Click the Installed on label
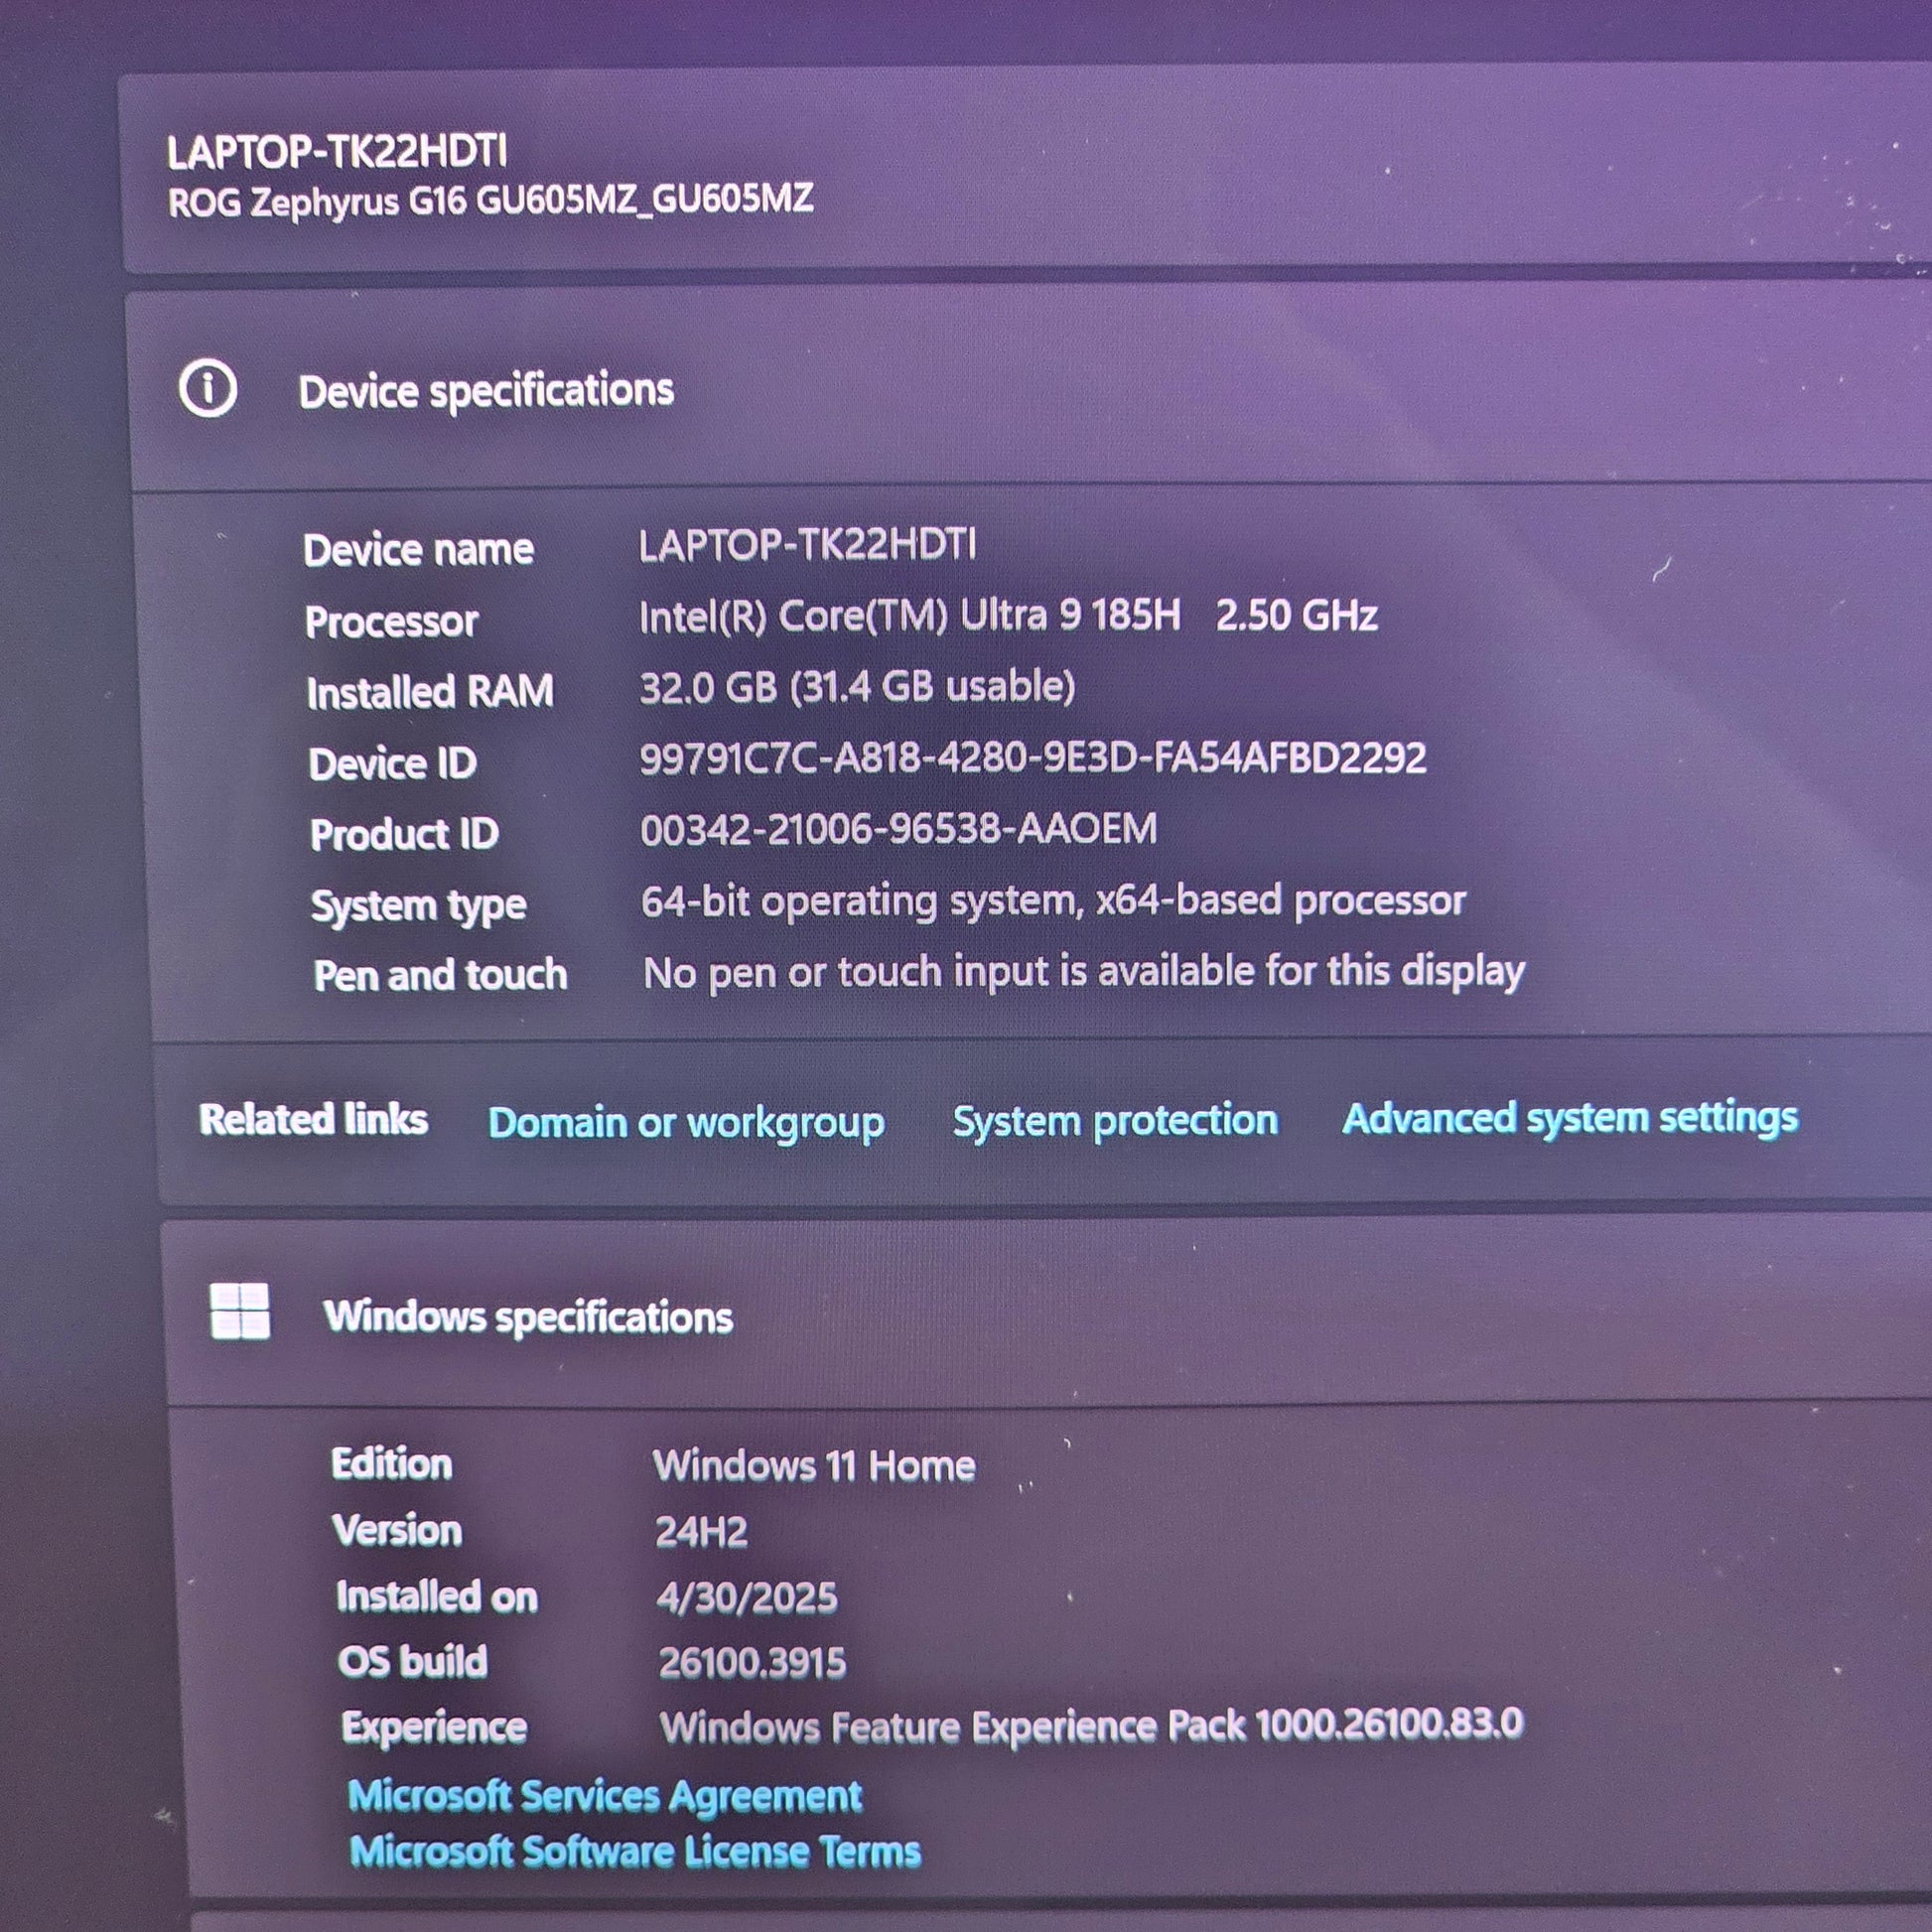The image size is (1932, 1932). (x=436, y=1596)
